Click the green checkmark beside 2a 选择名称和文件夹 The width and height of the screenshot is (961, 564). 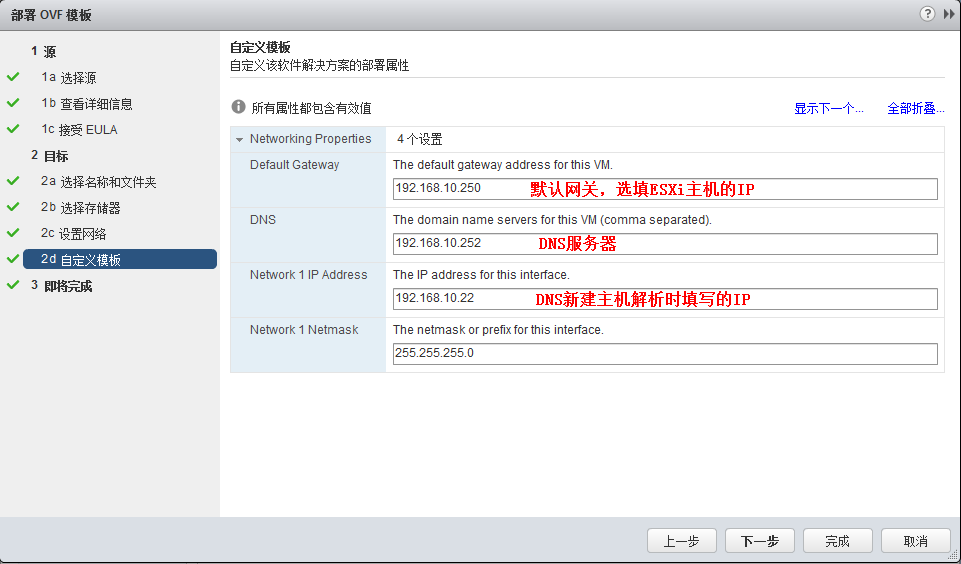13,181
